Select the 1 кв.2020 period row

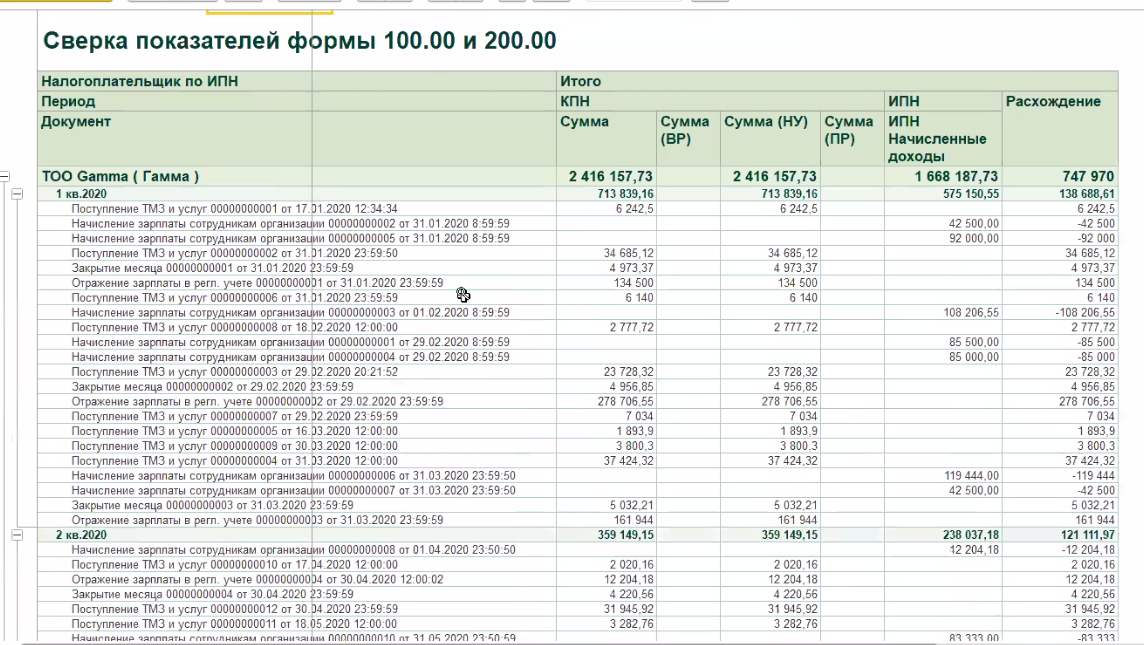tap(81, 194)
